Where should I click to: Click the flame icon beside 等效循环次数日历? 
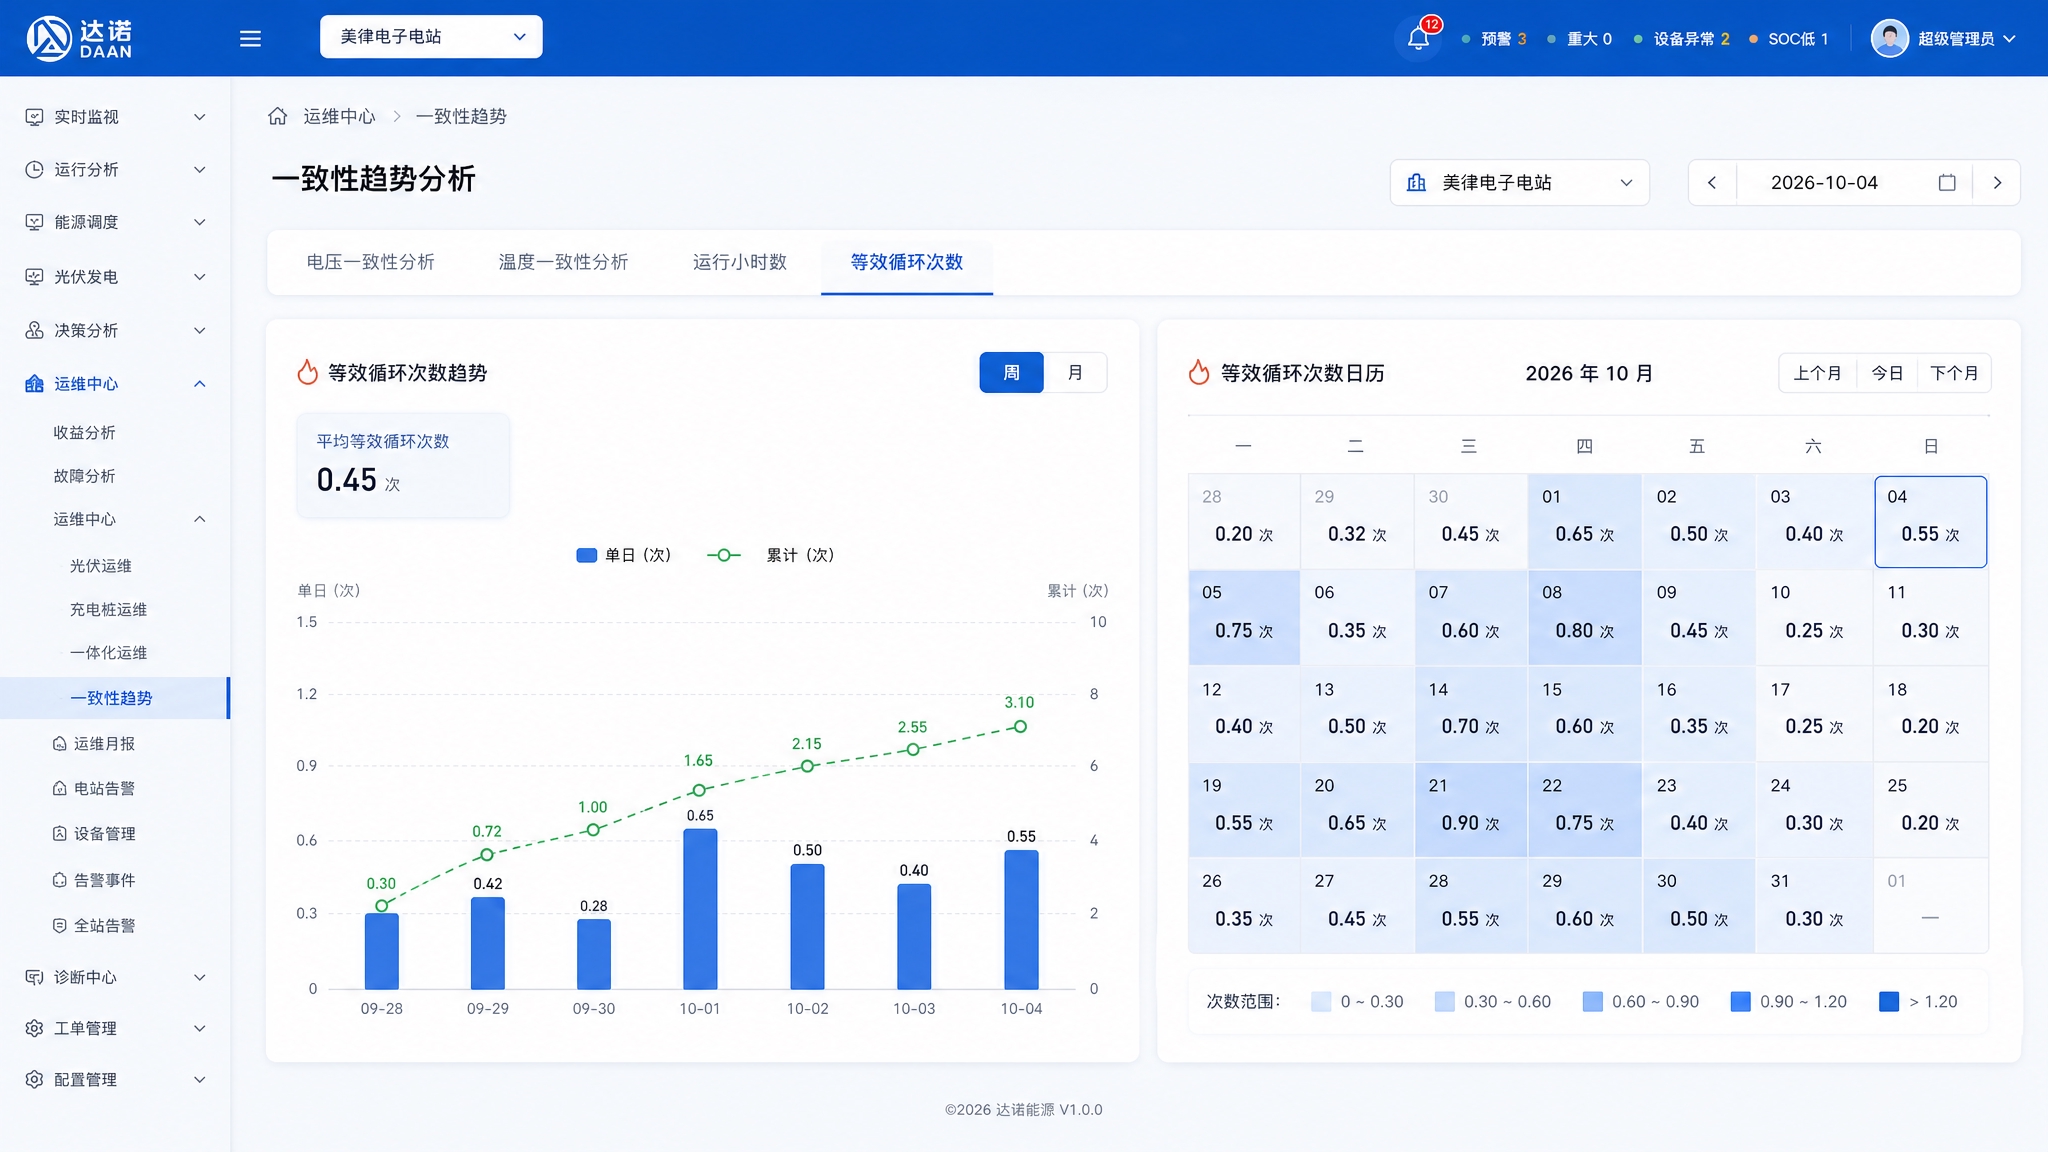pos(1199,372)
